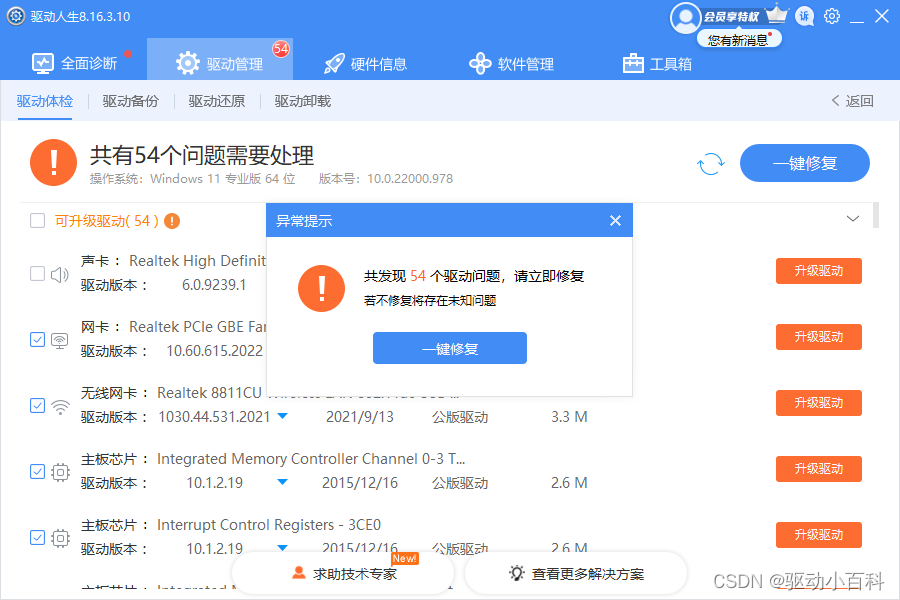Open version dropdown for Interrupt Control Registers
Image resolution: width=900 pixels, height=600 pixels.
[x=282, y=548]
